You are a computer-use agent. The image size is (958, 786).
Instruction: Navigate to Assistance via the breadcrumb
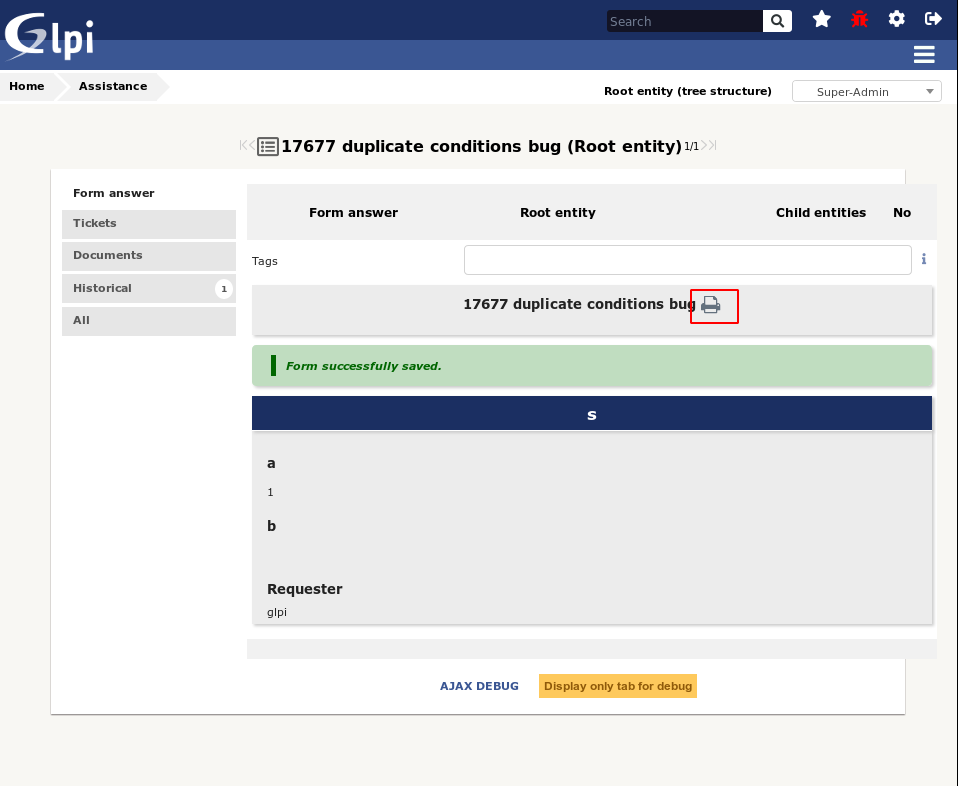tap(112, 86)
